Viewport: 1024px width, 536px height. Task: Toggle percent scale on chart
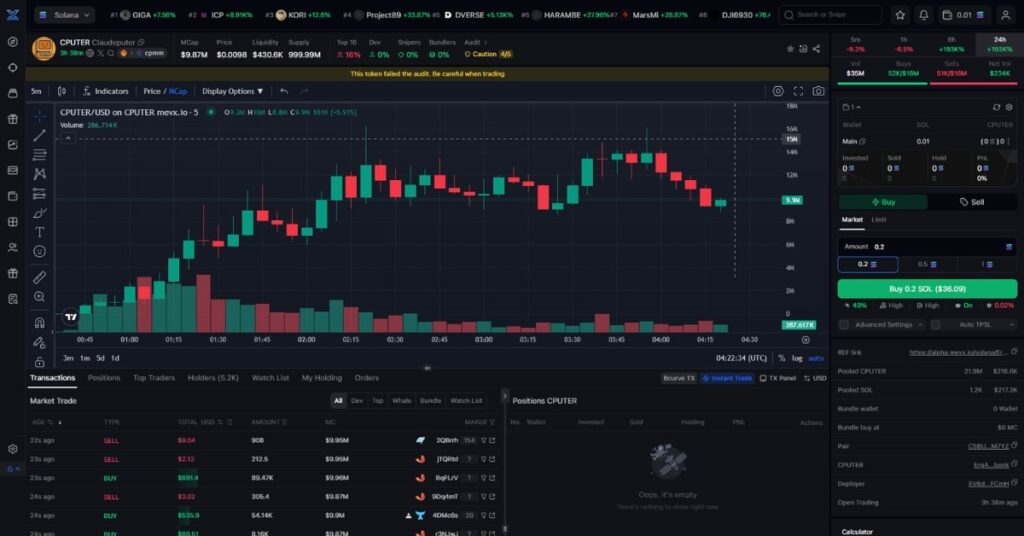(x=782, y=358)
